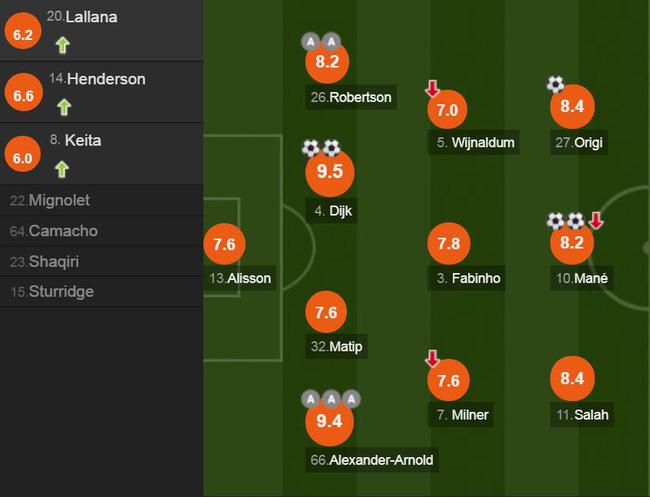Screen dimensions: 650x497
Task: Click first goal ball icon above Dijk
Action: pos(310,148)
